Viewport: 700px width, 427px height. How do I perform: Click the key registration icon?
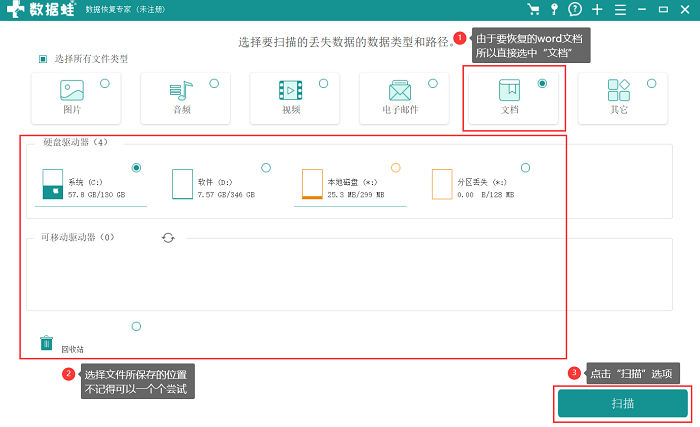(554, 9)
